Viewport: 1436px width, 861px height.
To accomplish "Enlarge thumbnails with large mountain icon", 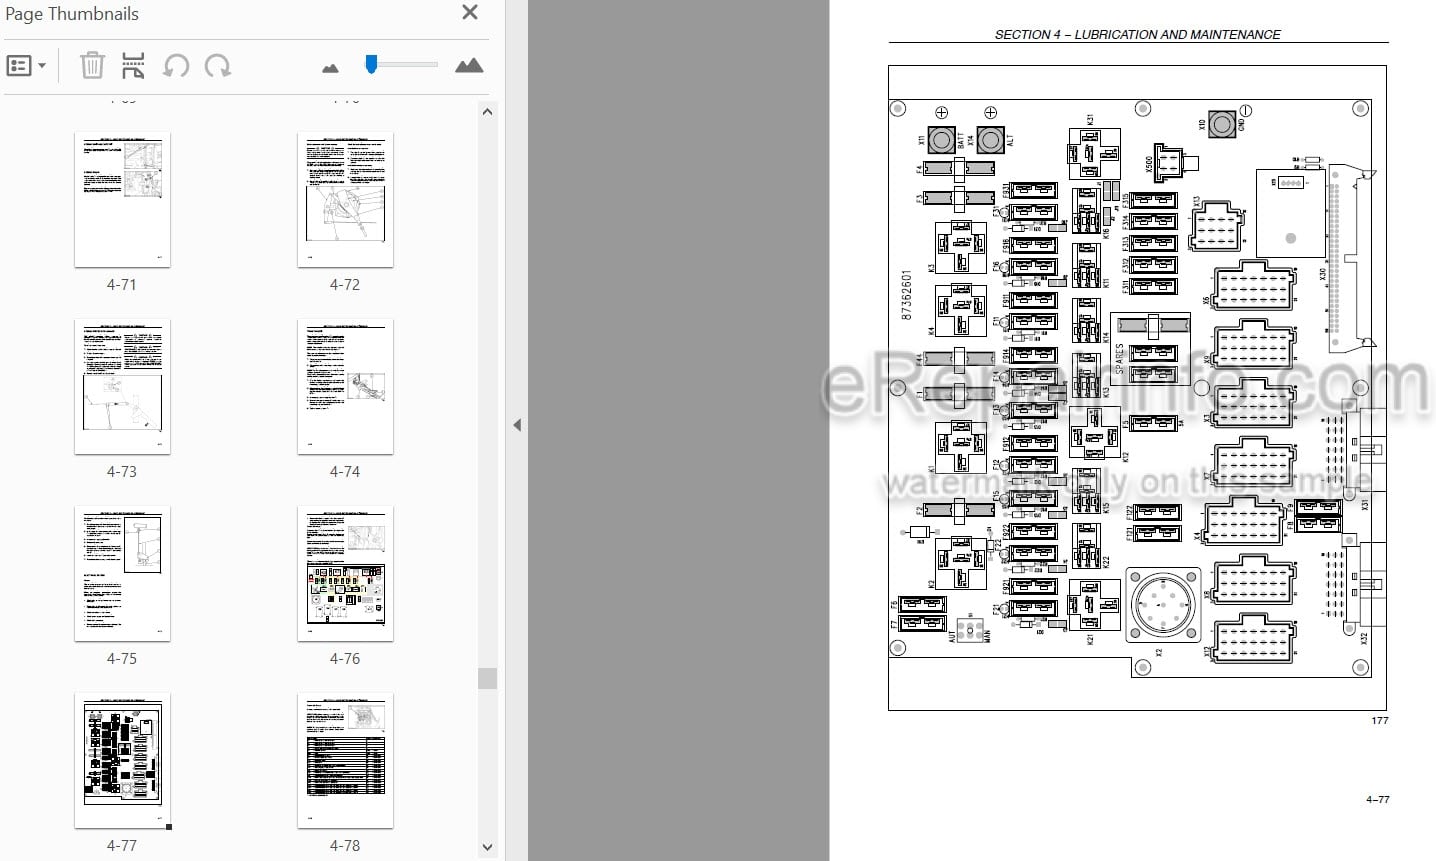I will pos(469,66).
